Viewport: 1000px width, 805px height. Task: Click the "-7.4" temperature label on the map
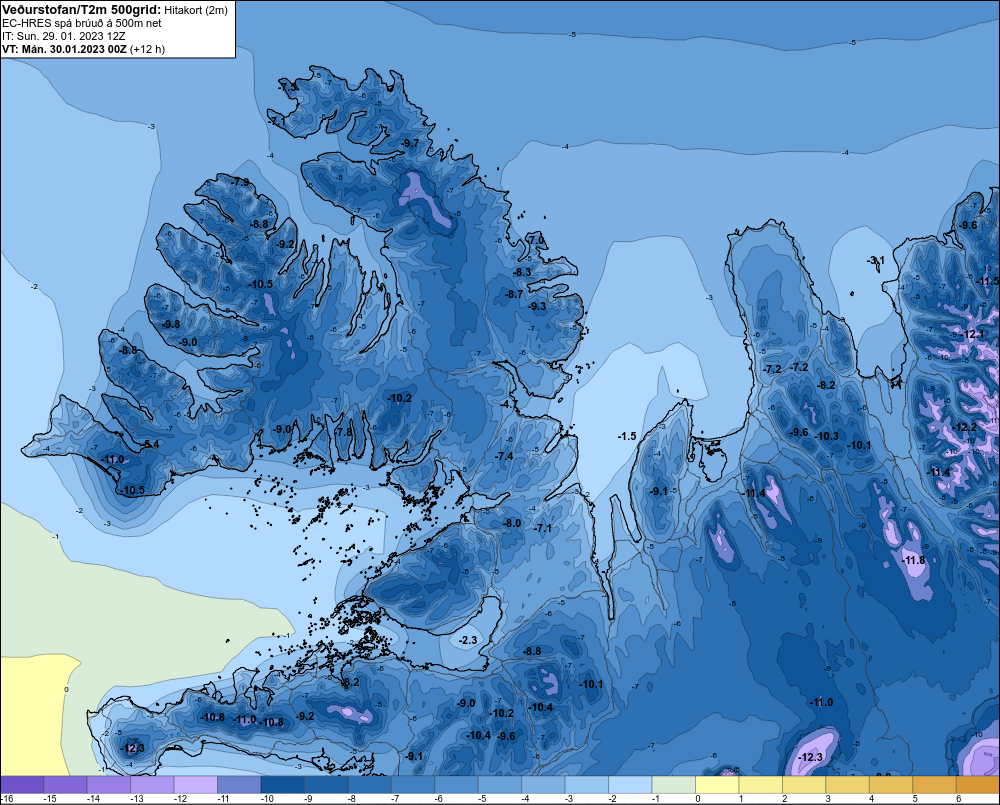point(504,456)
